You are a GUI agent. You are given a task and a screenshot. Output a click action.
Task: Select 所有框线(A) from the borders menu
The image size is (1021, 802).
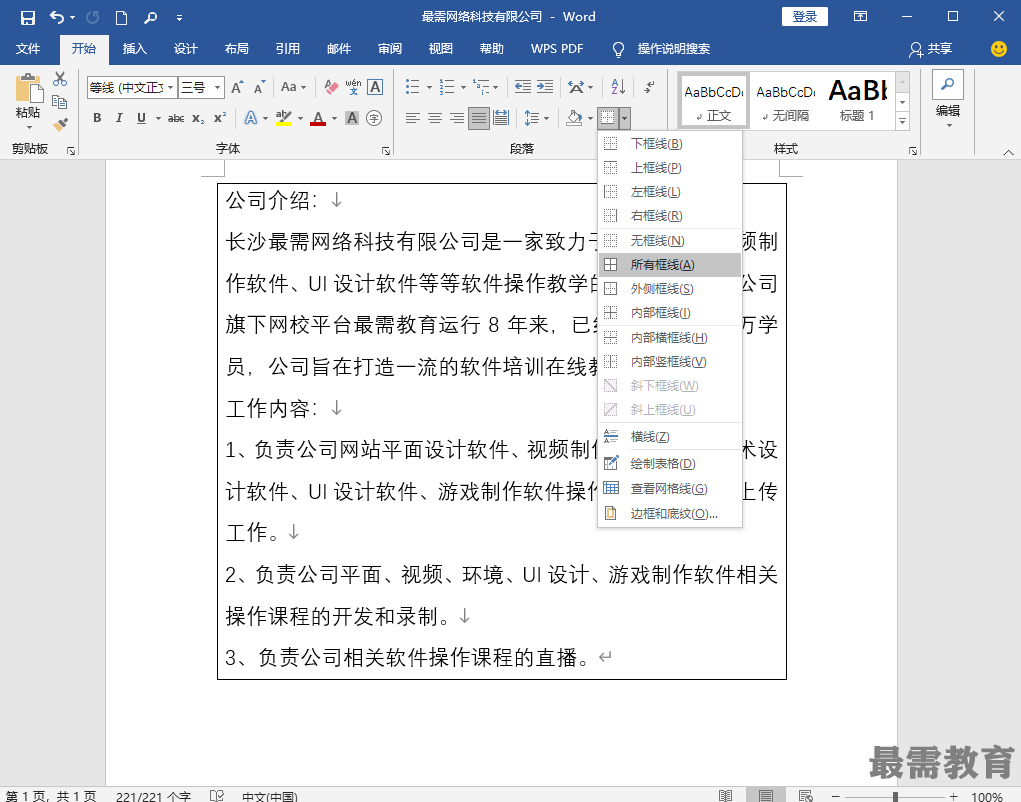point(669,265)
